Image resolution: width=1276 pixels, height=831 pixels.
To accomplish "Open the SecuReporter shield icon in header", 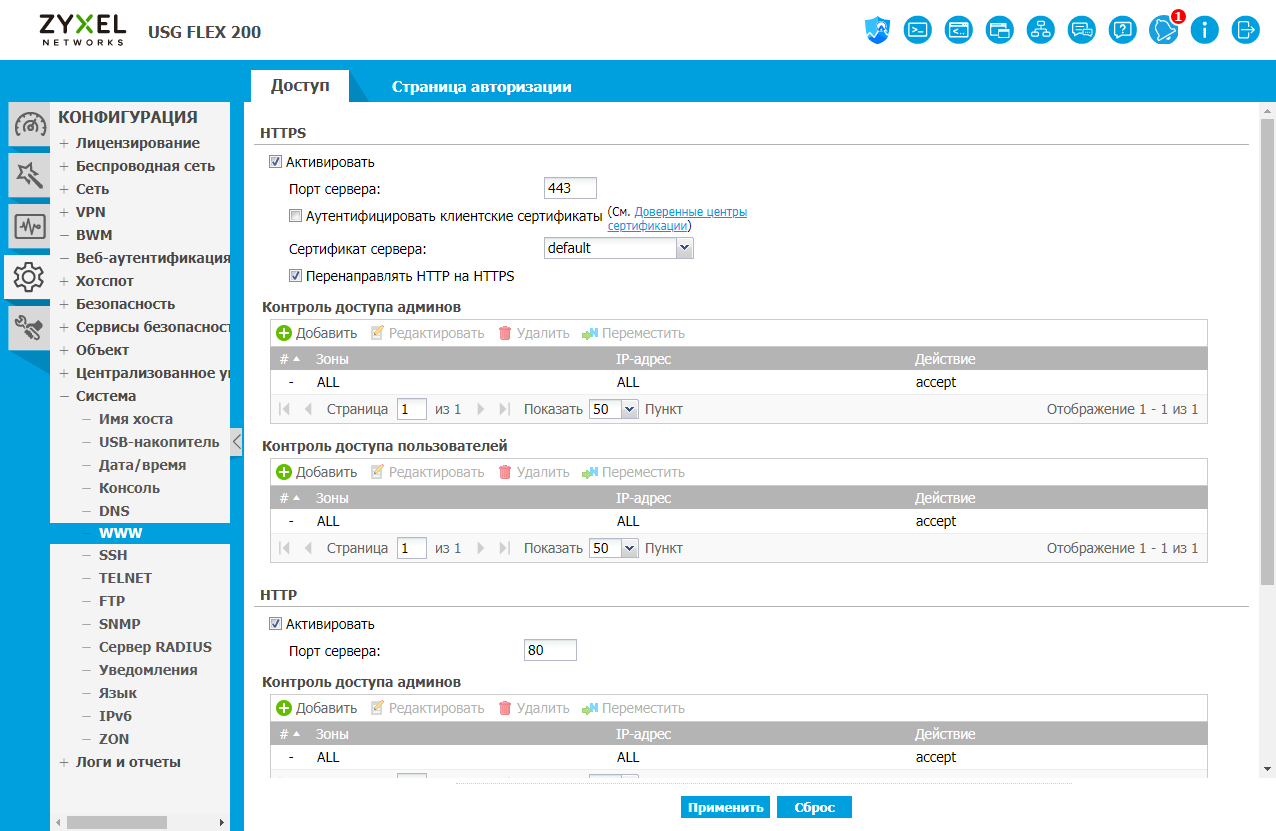I will [877, 30].
